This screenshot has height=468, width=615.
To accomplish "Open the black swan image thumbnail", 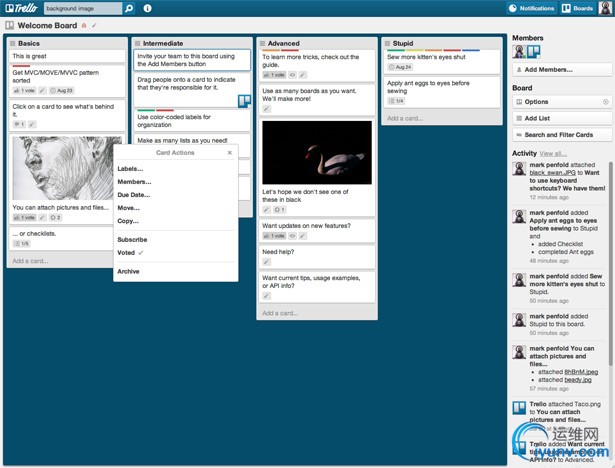I will pyautogui.click(x=317, y=153).
